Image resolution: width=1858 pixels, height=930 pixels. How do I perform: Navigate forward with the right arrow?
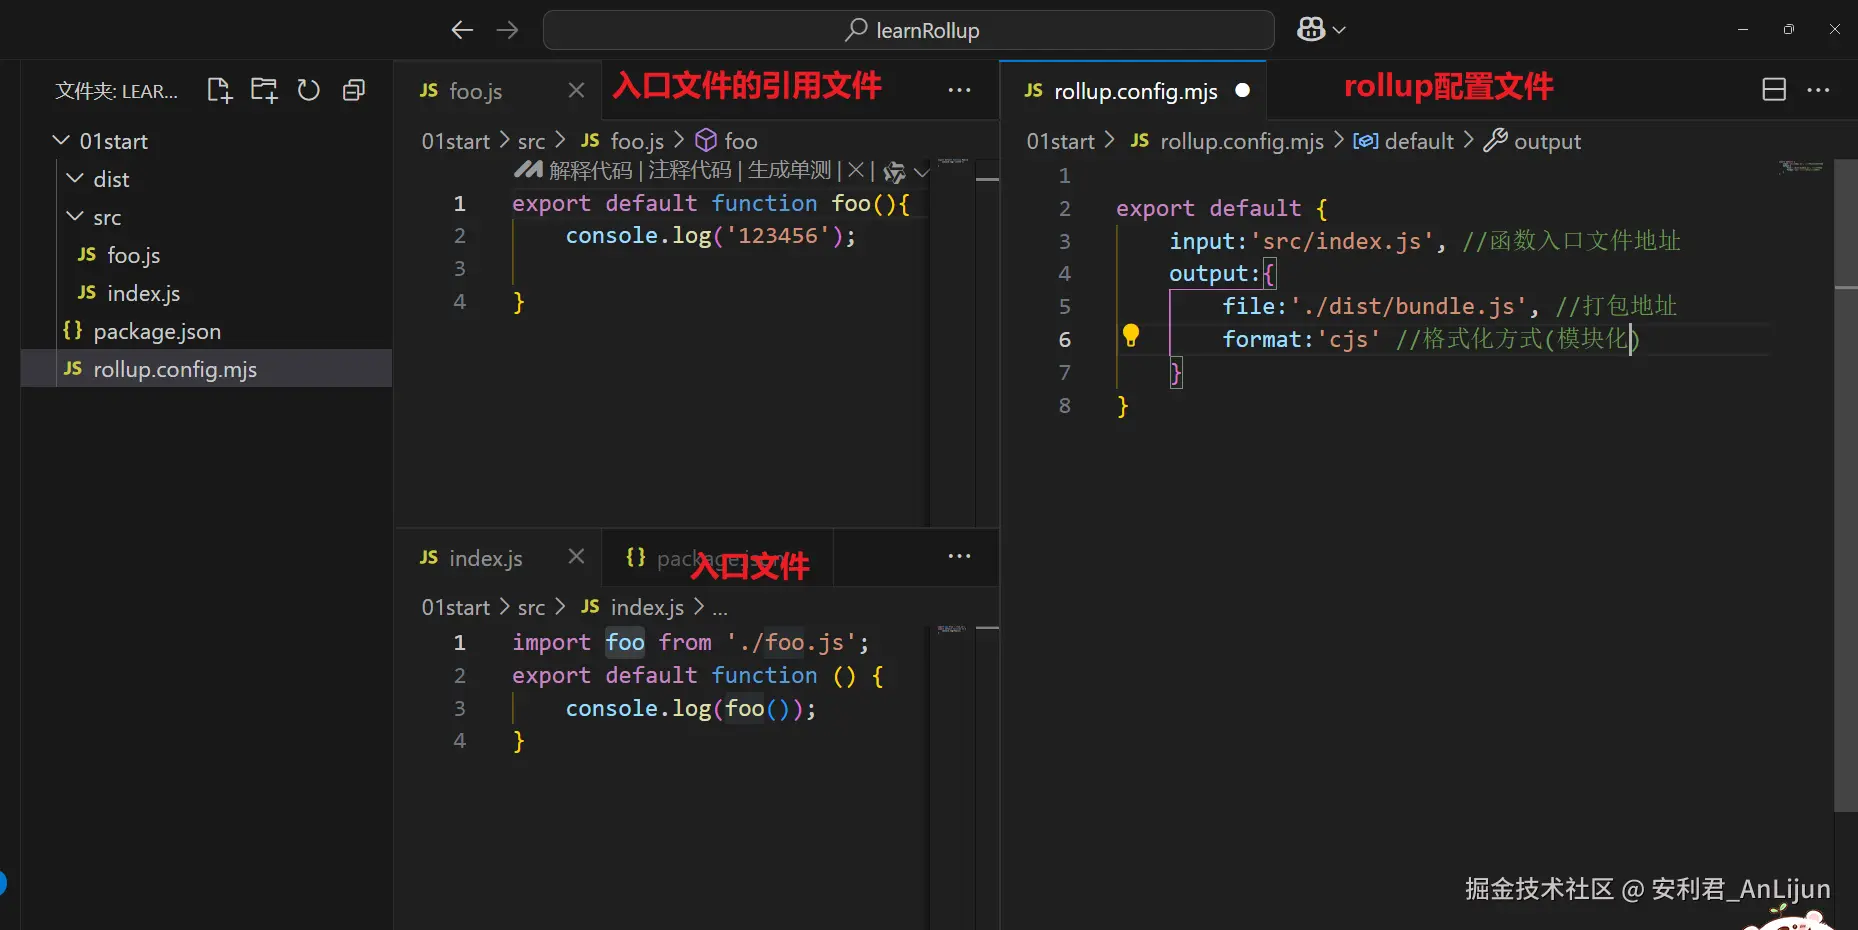[508, 30]
